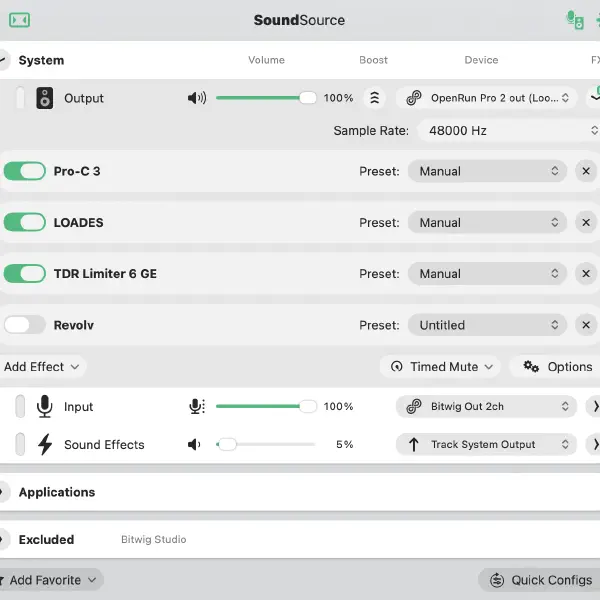The image size is (600, 600).
Task: Click the Output speaker device icon
Action: click(45, 98)
